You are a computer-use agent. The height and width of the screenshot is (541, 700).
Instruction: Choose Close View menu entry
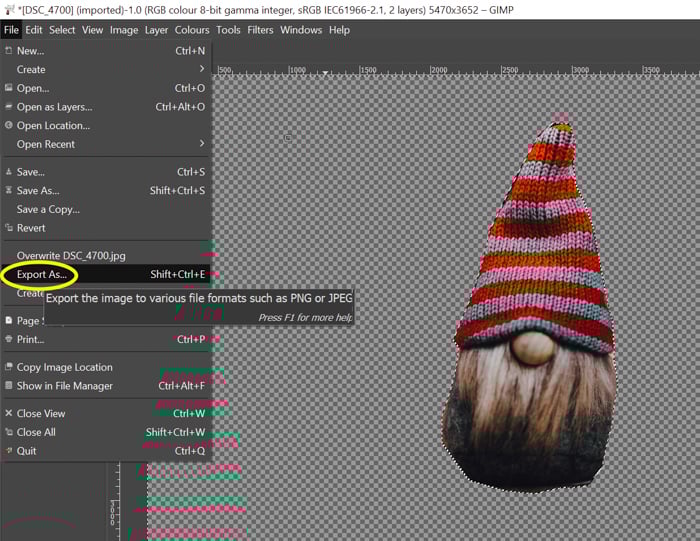point(105,413)
